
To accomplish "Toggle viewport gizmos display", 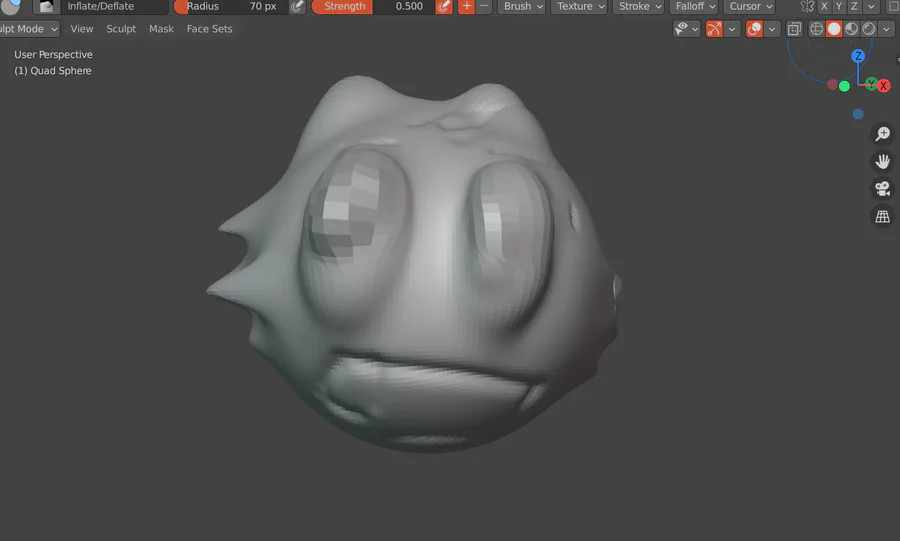I will (x=714, y=29).
